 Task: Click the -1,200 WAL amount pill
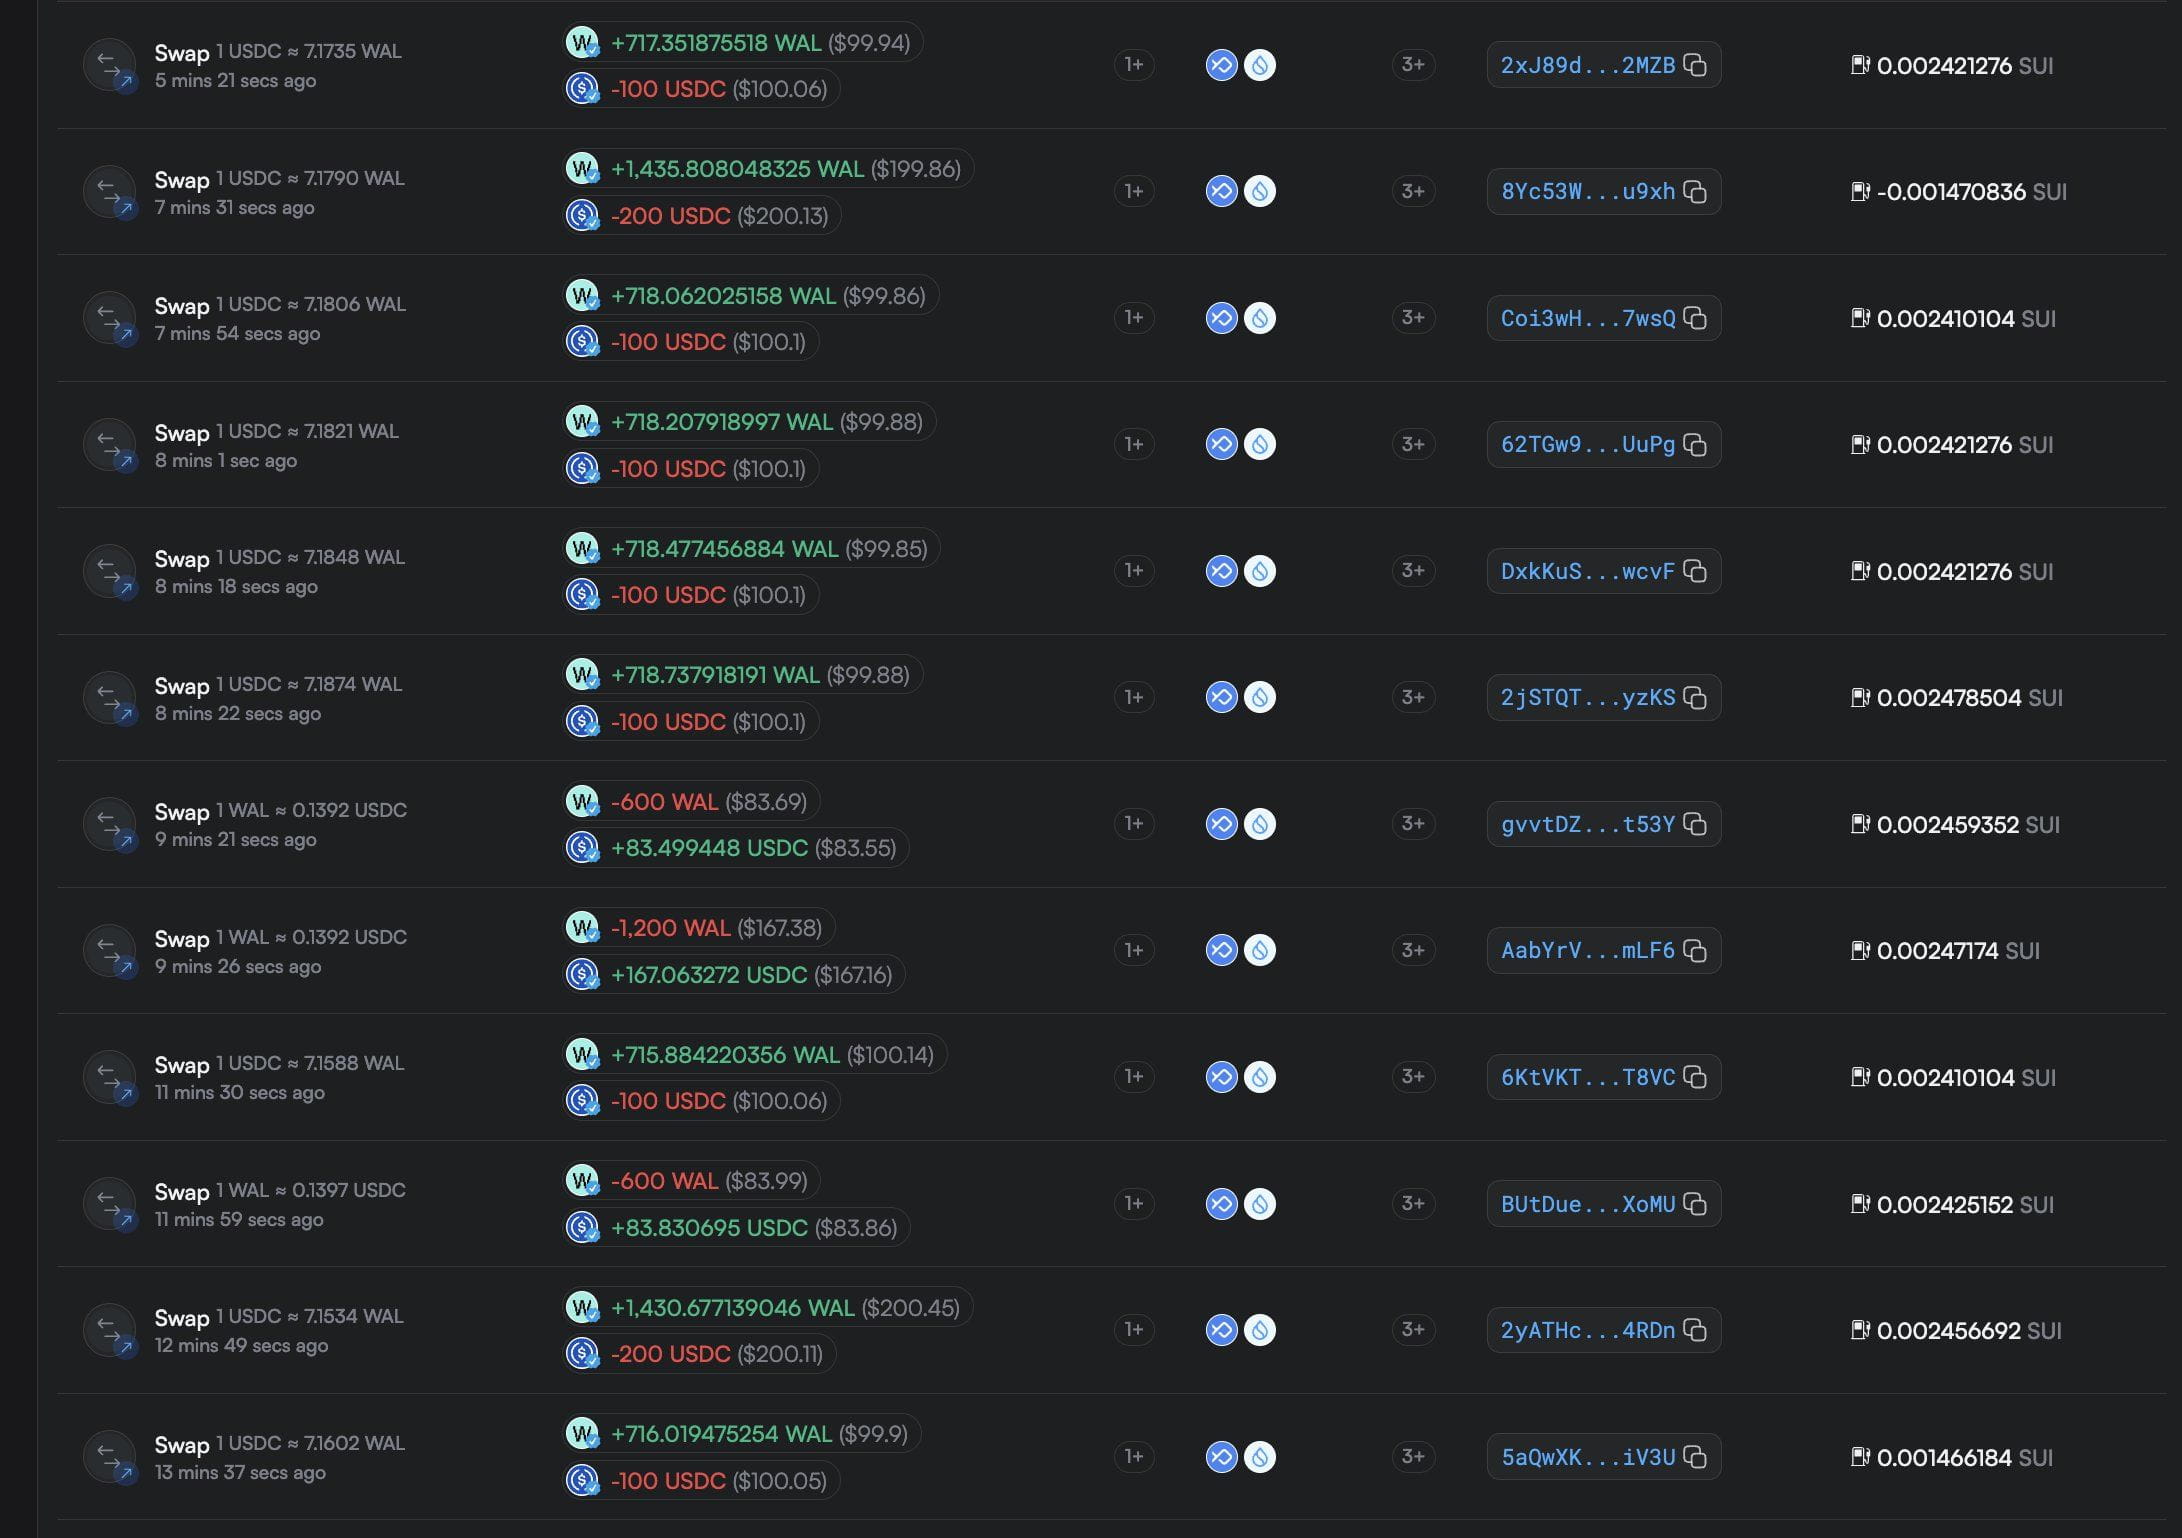point(699,928)
